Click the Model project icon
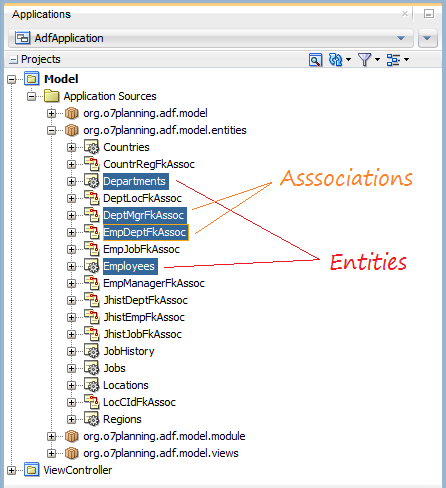The image size is (446, 488). tap(31, 79)
